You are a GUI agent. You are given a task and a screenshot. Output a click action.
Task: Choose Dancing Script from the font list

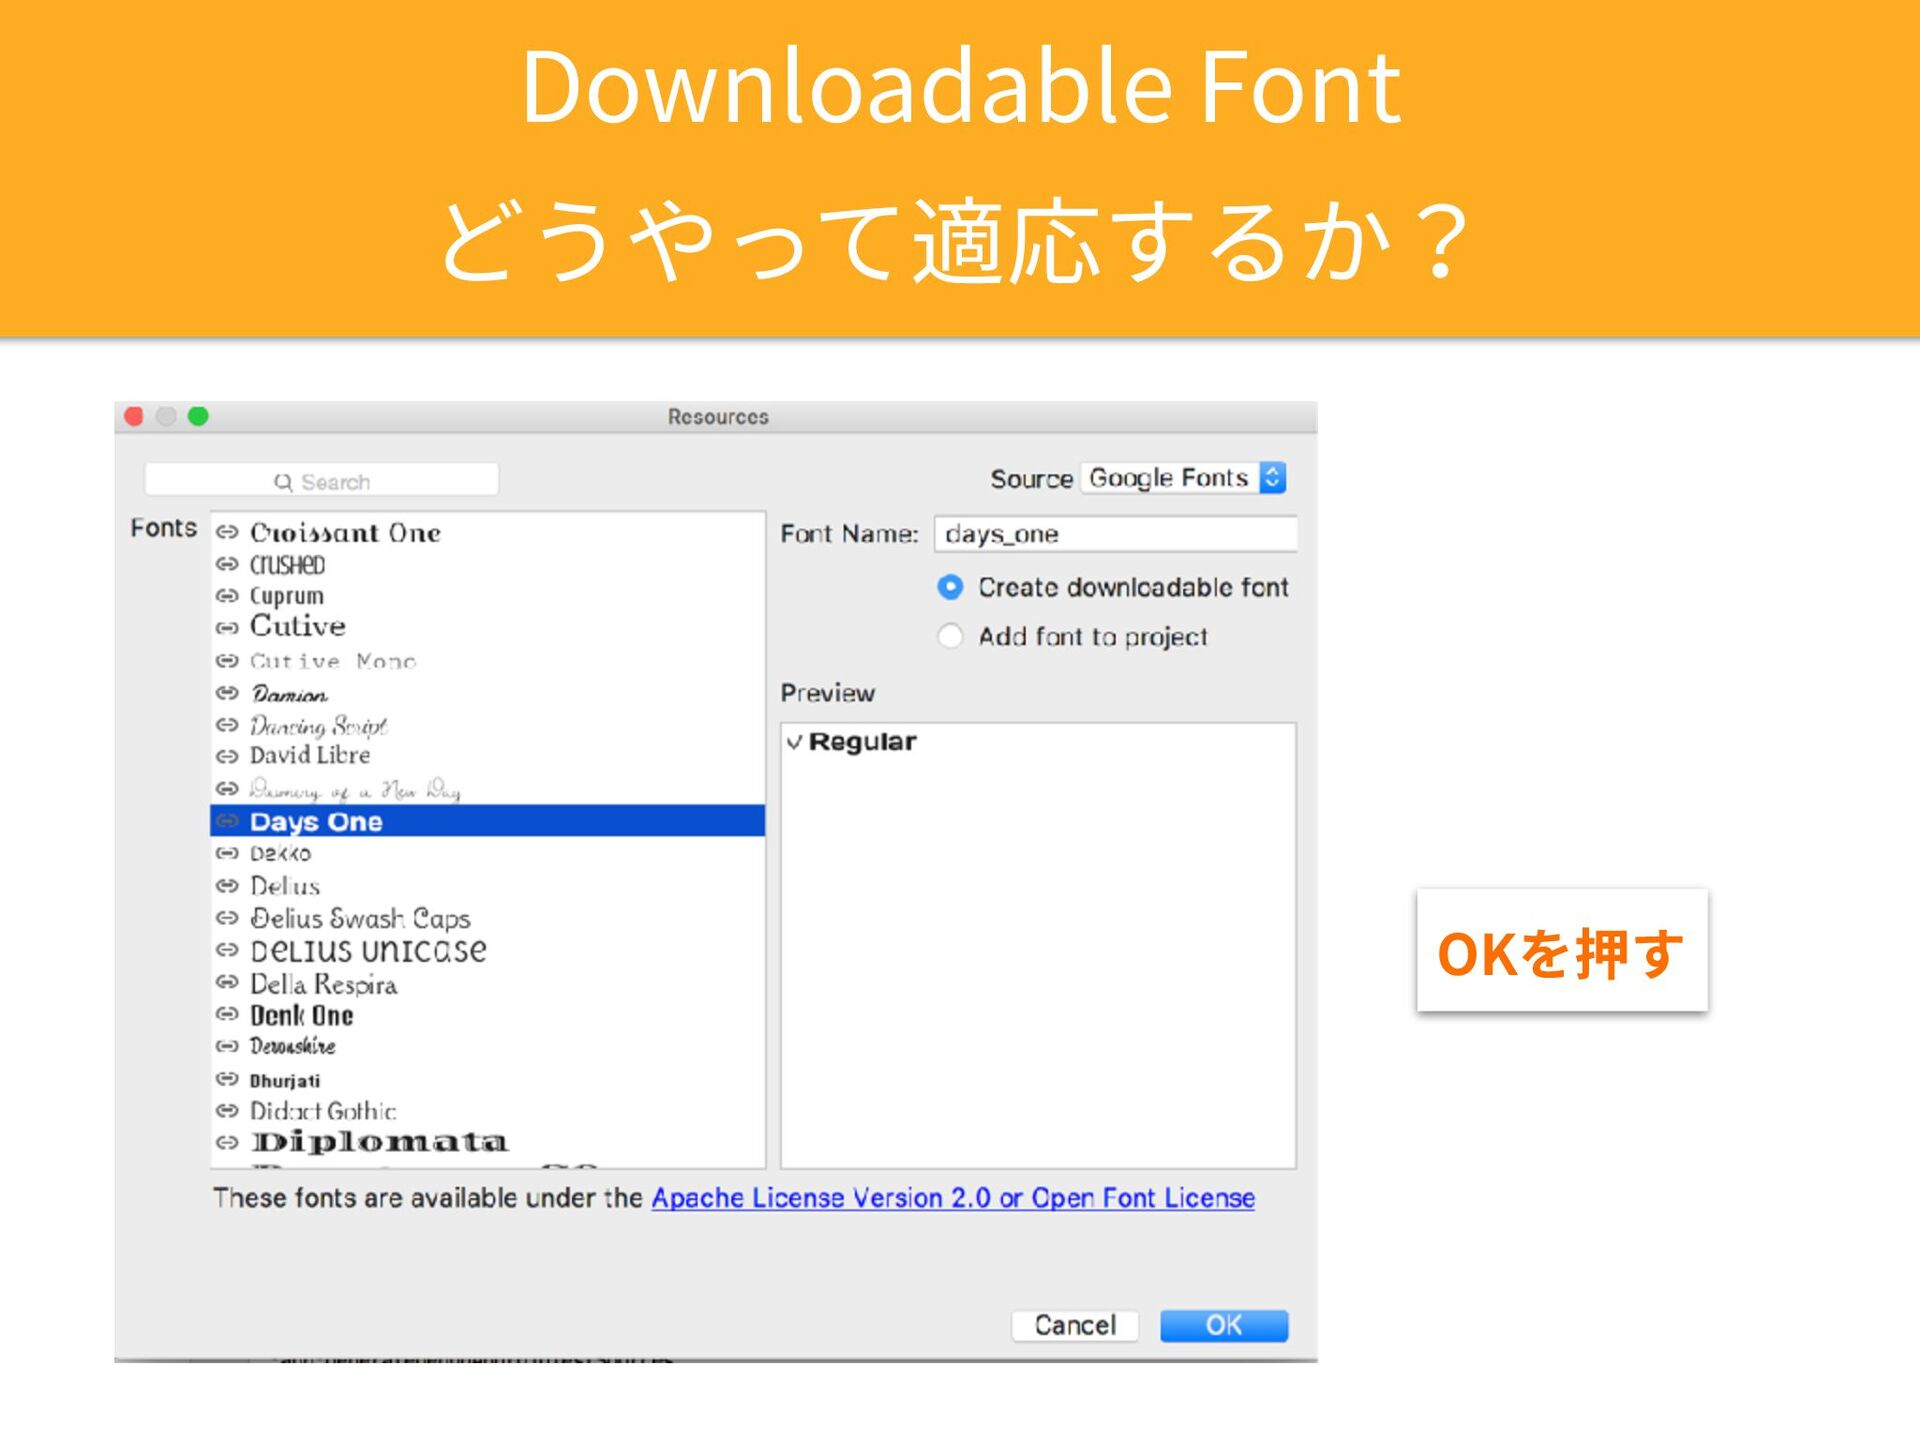click(318, 725)
